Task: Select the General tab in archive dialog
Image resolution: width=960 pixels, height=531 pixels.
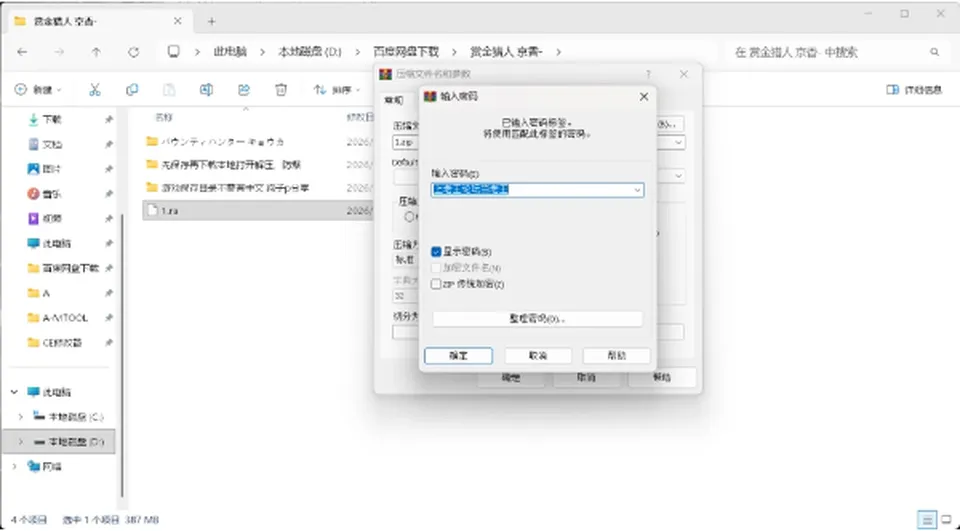Action: (394, 100)
